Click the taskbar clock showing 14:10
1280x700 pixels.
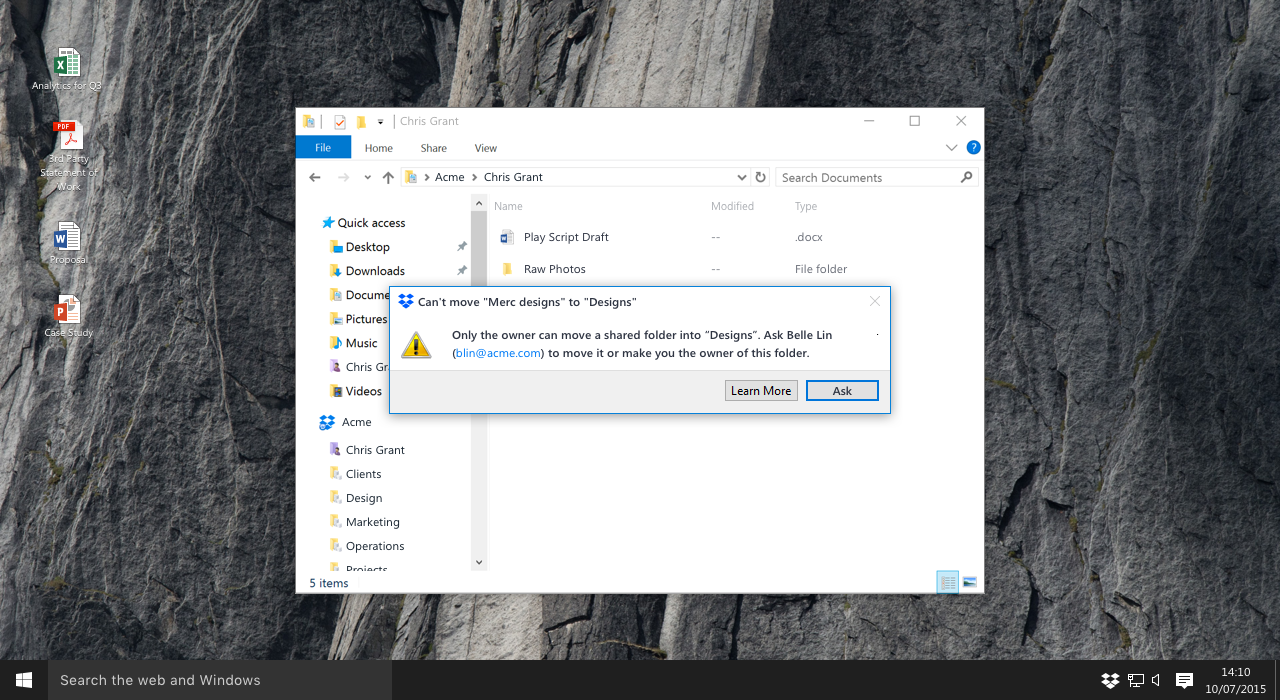(1236, 672)
